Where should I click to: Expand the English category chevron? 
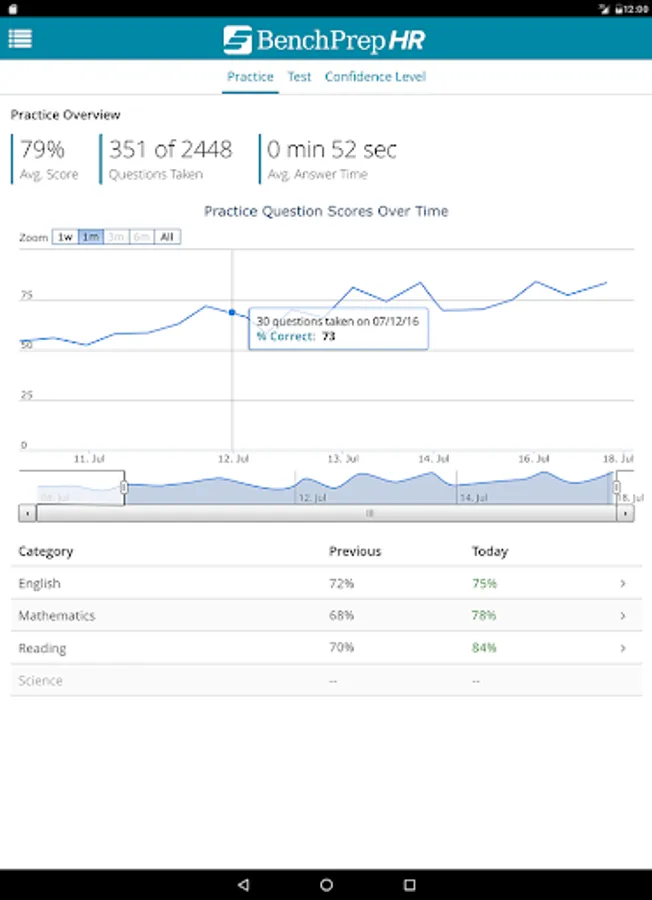point(623,583)
